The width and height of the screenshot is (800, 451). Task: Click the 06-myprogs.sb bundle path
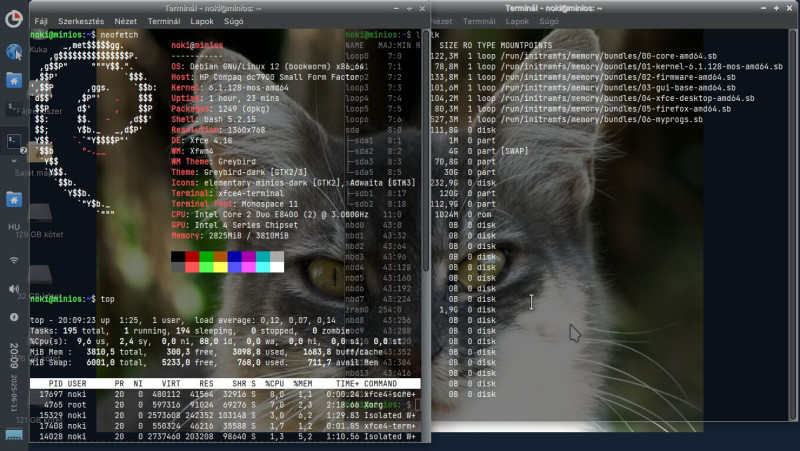[x=601, y=119]
